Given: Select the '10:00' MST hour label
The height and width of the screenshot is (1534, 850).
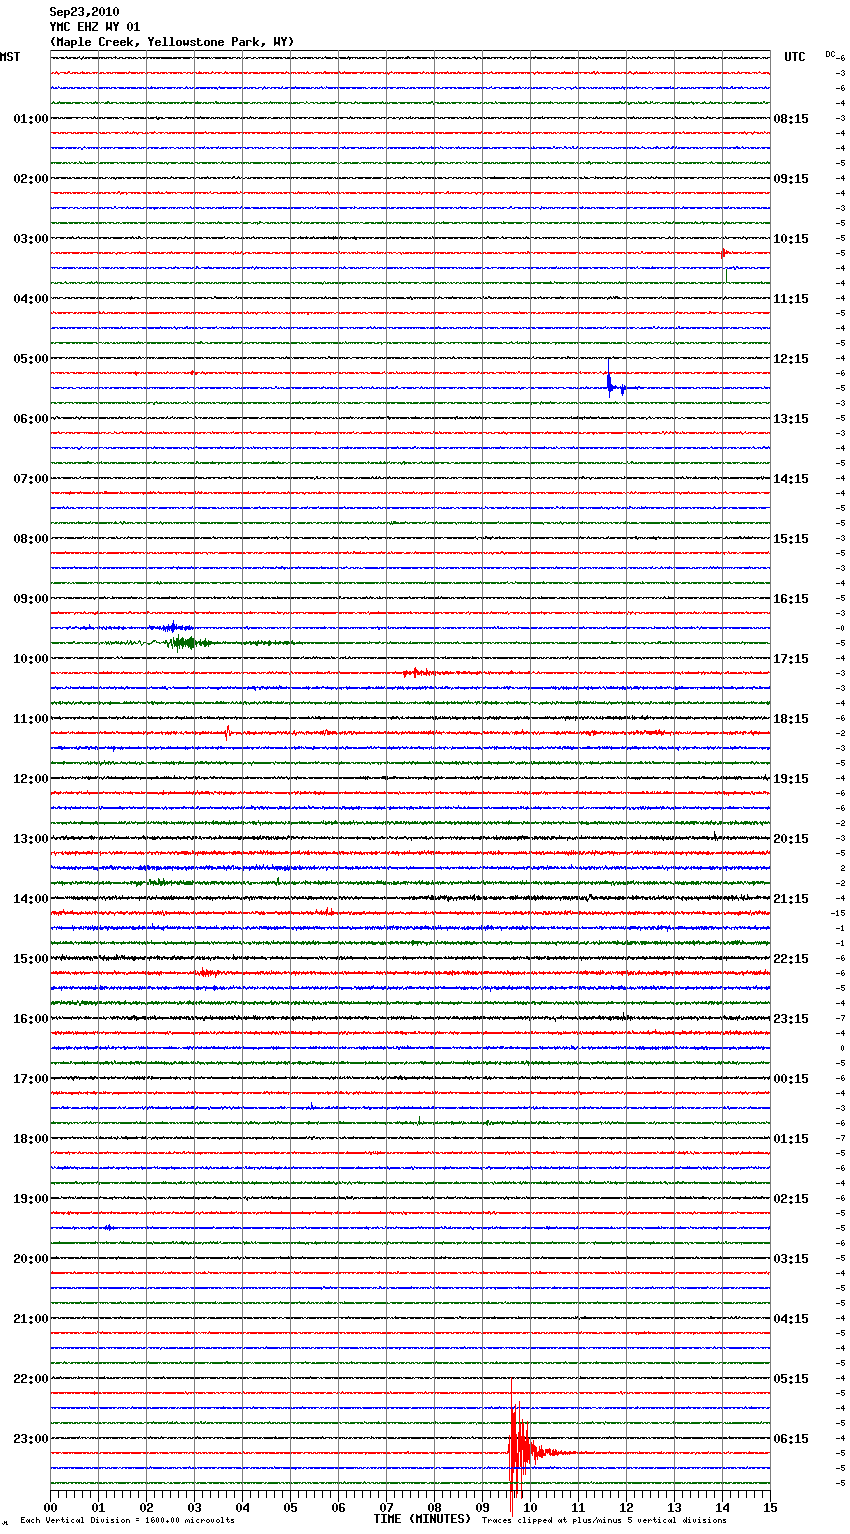Looking at the screenshot, I should point(31,659).
